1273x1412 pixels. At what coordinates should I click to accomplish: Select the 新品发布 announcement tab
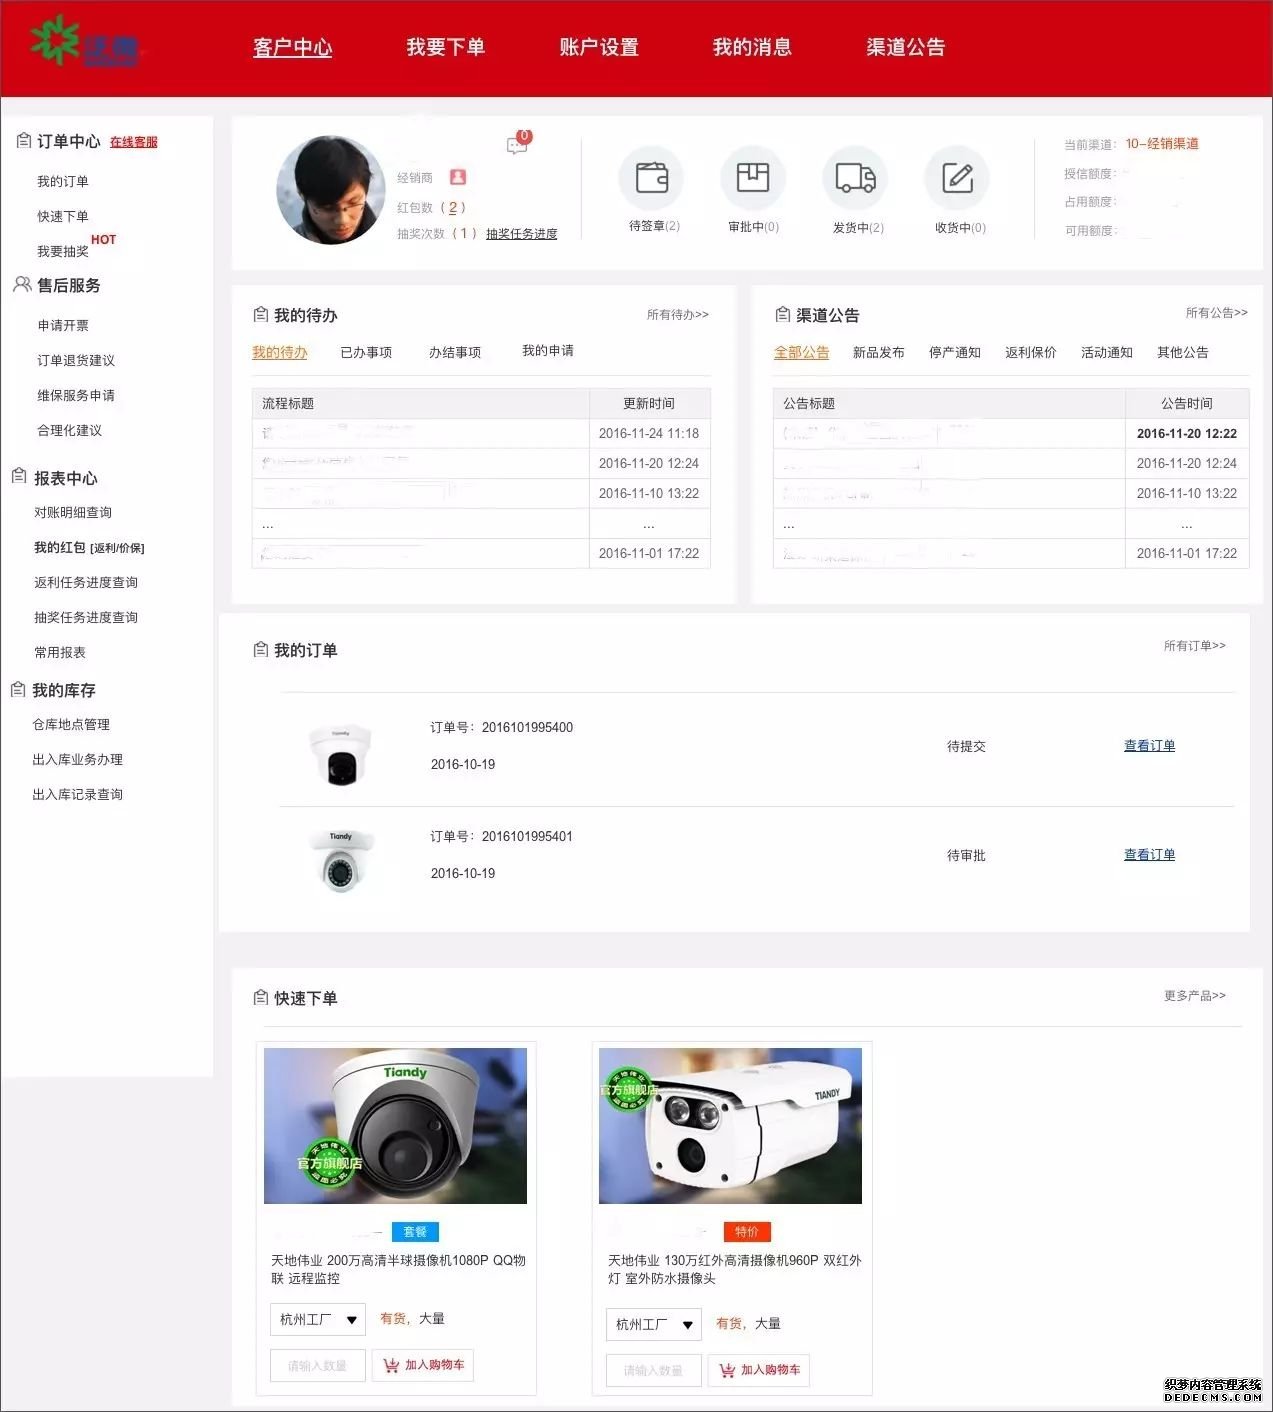878,352
